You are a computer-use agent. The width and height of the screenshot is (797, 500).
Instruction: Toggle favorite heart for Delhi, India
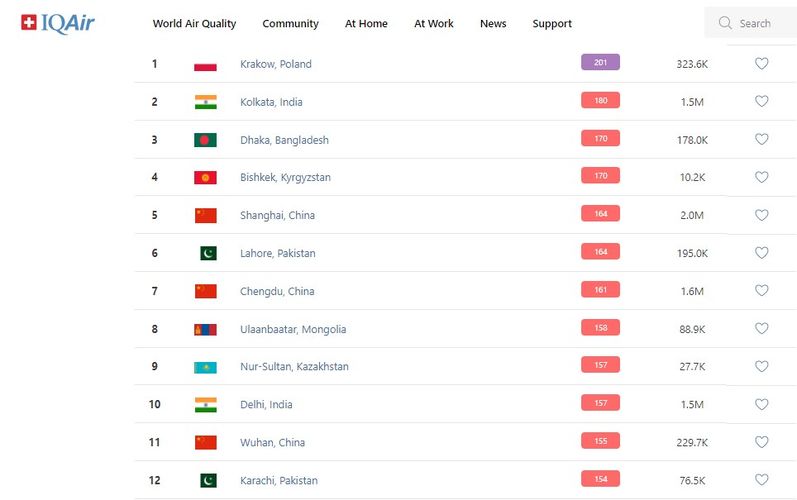coord(761,404)
